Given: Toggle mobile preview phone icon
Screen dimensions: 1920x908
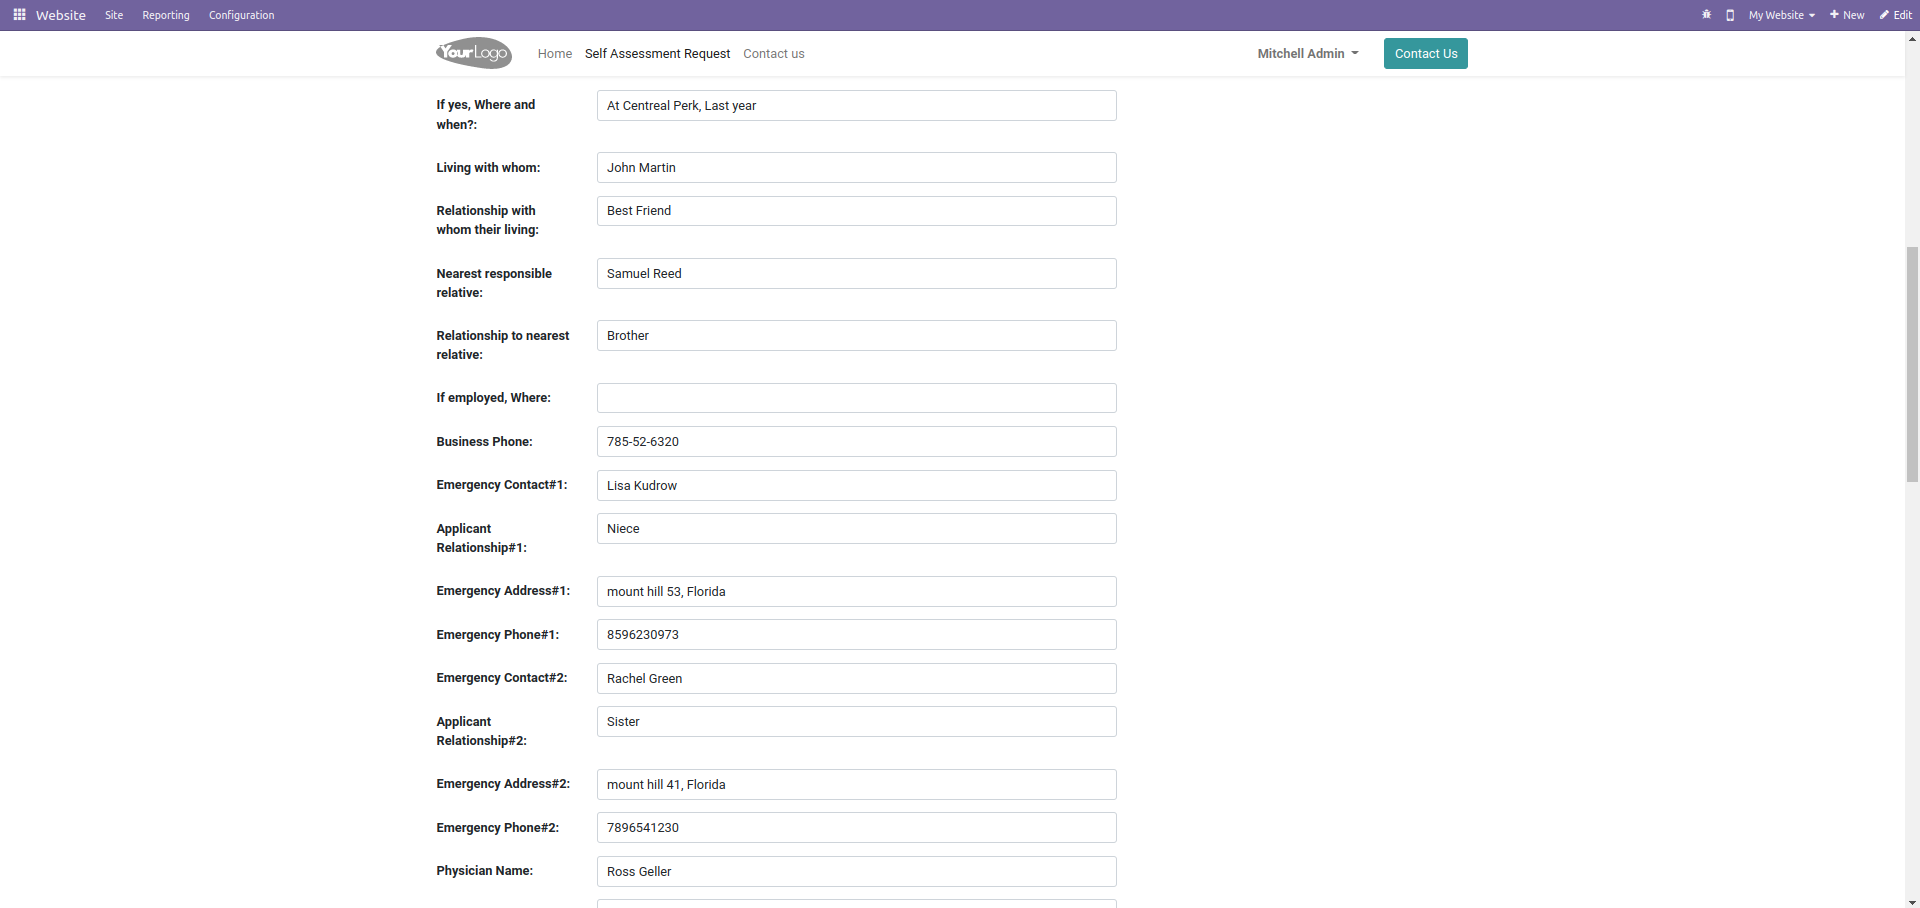Looking at the screenshot, I should tap(1730, 15).
